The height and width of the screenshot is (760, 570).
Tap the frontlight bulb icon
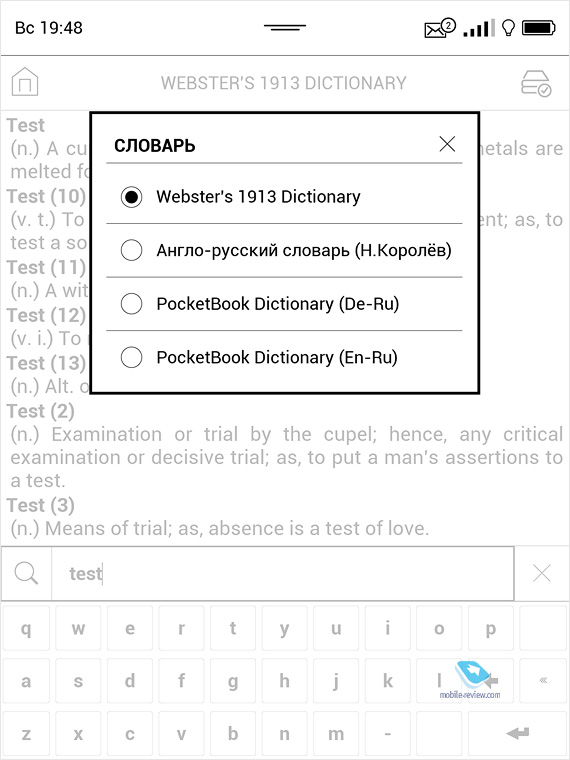pyautogui.click(x=508, y=28)
